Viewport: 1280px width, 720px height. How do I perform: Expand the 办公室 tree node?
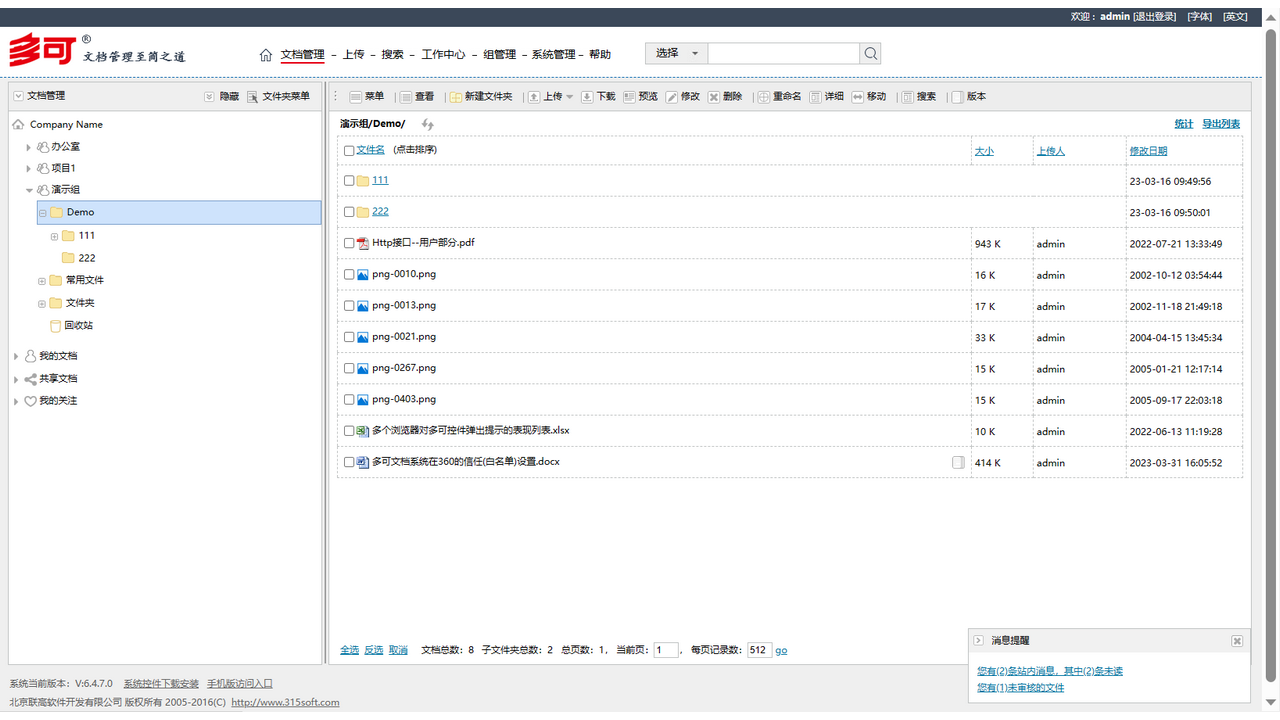(x=29, y=147)
